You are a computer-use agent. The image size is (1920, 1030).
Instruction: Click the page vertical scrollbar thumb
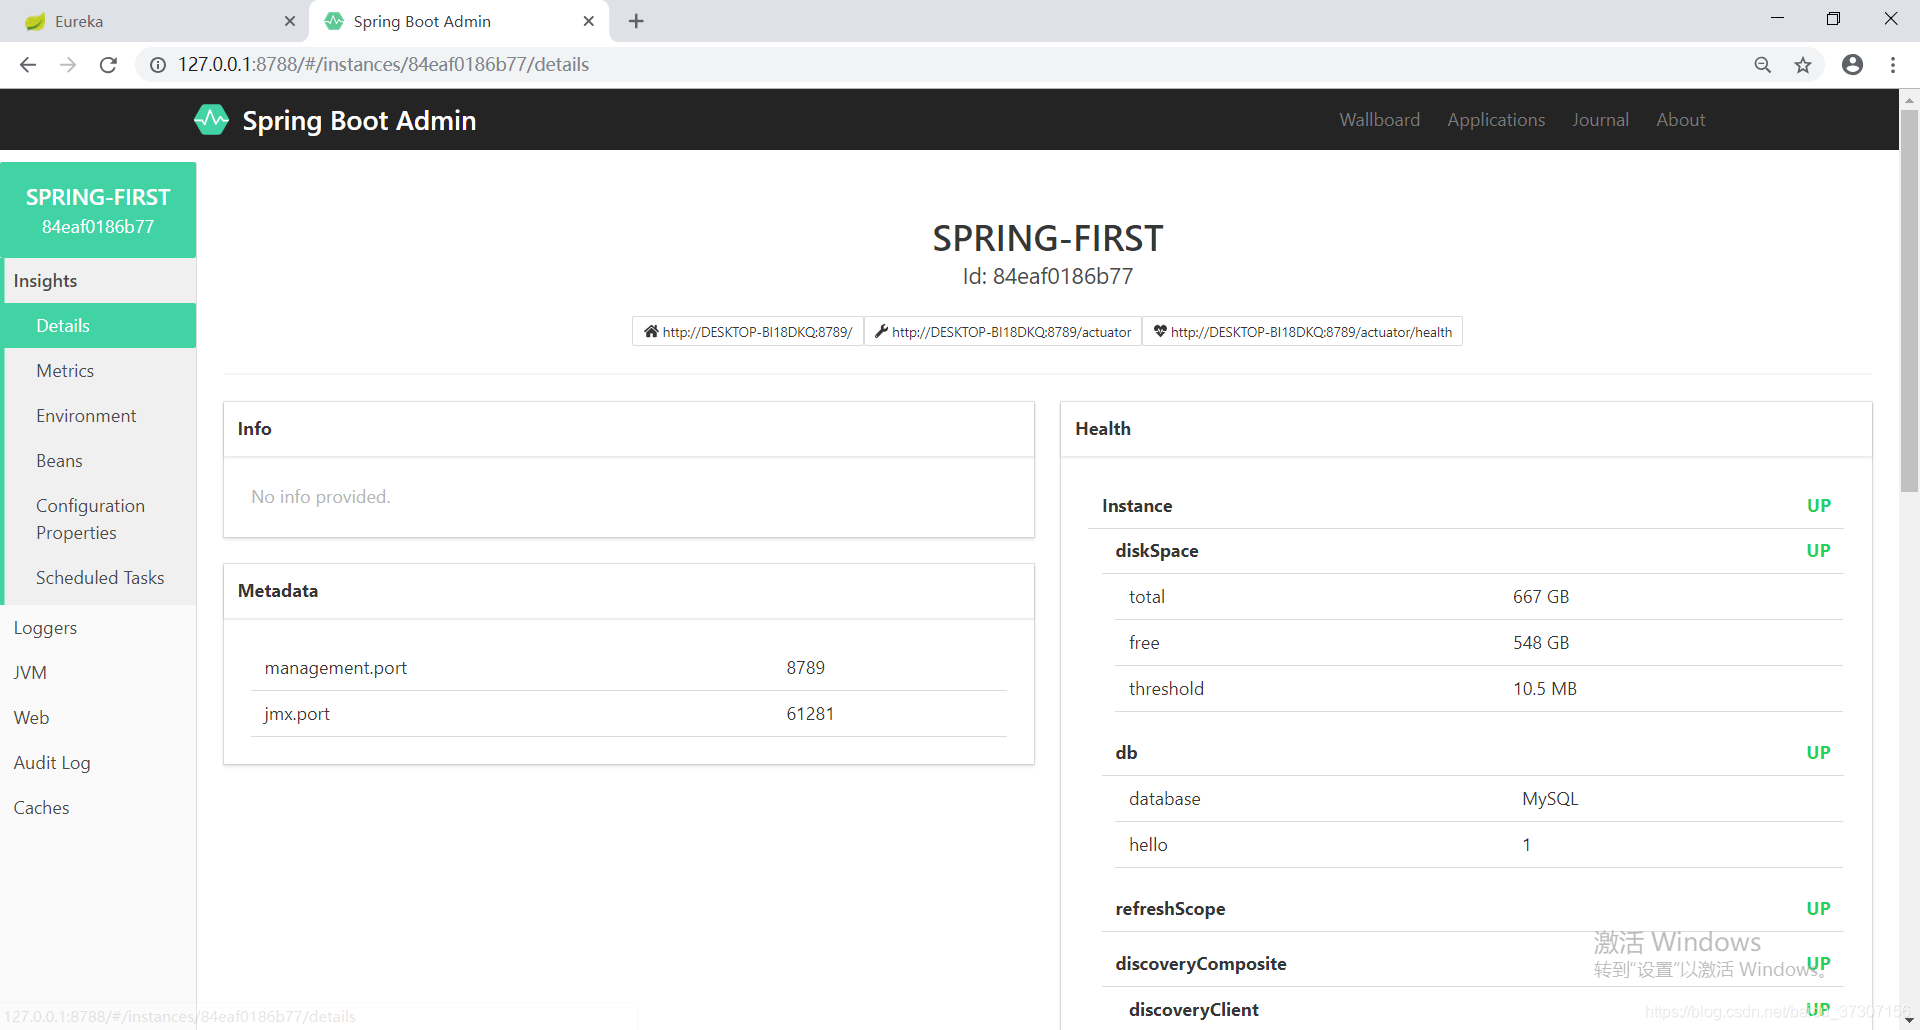point(1909,300)
